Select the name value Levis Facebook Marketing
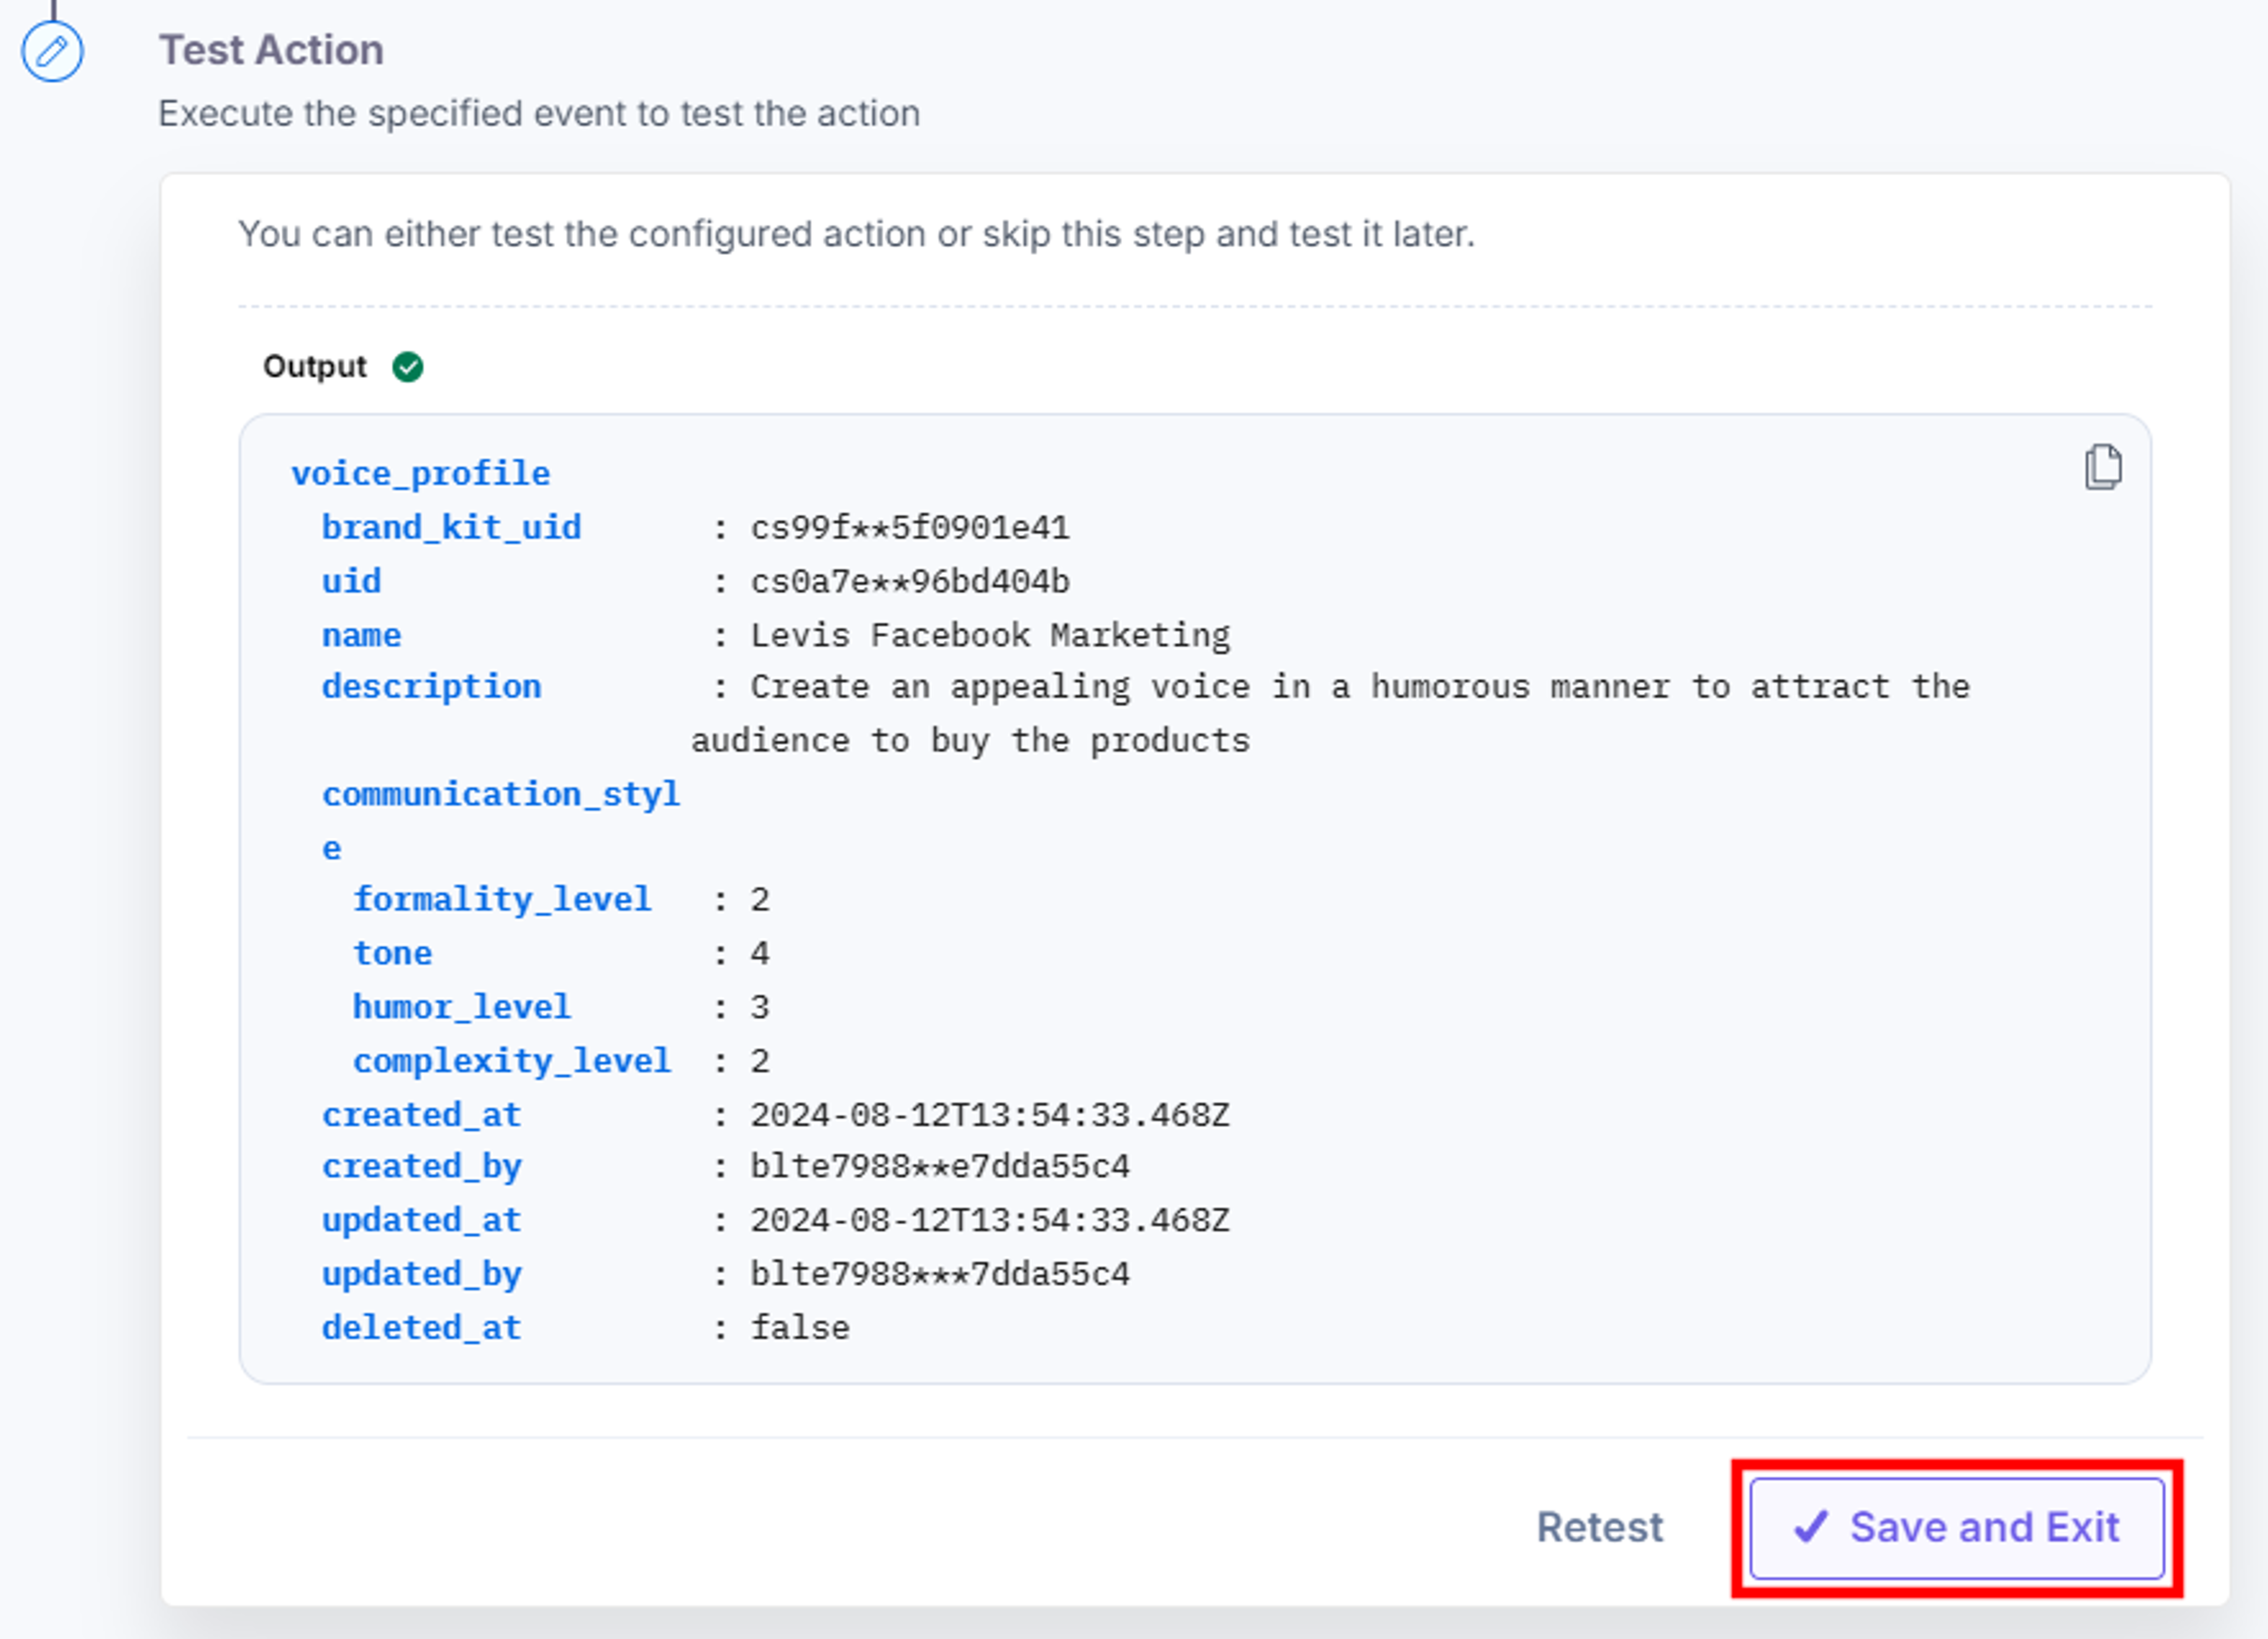The image size is (2268, 1639). pyautogui.click(x=990, y=635)
